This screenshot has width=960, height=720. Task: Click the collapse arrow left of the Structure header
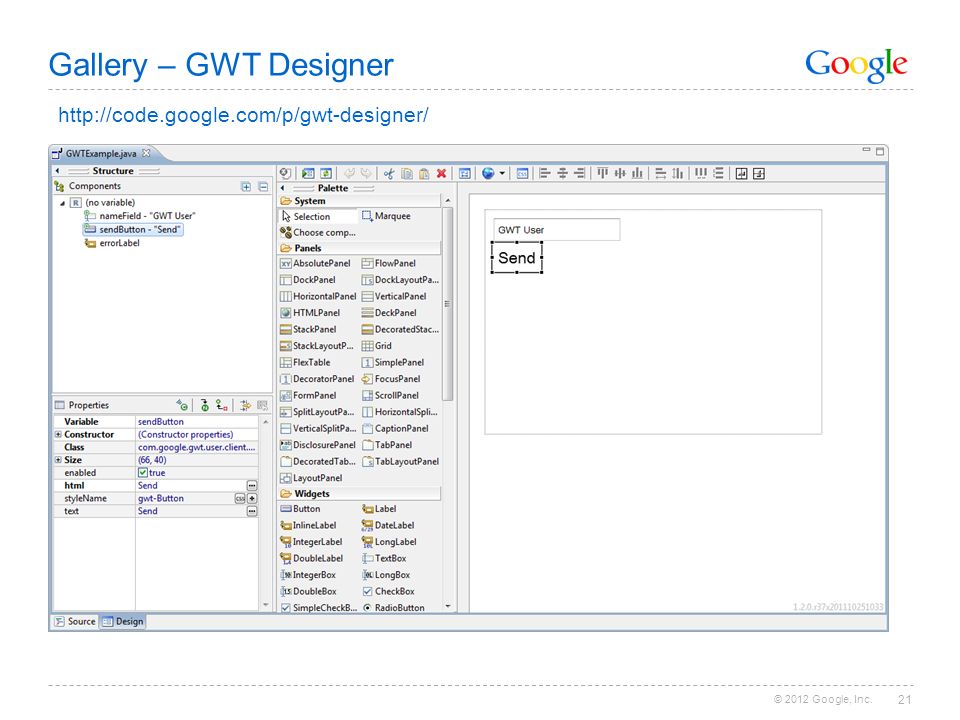(57, 171)
